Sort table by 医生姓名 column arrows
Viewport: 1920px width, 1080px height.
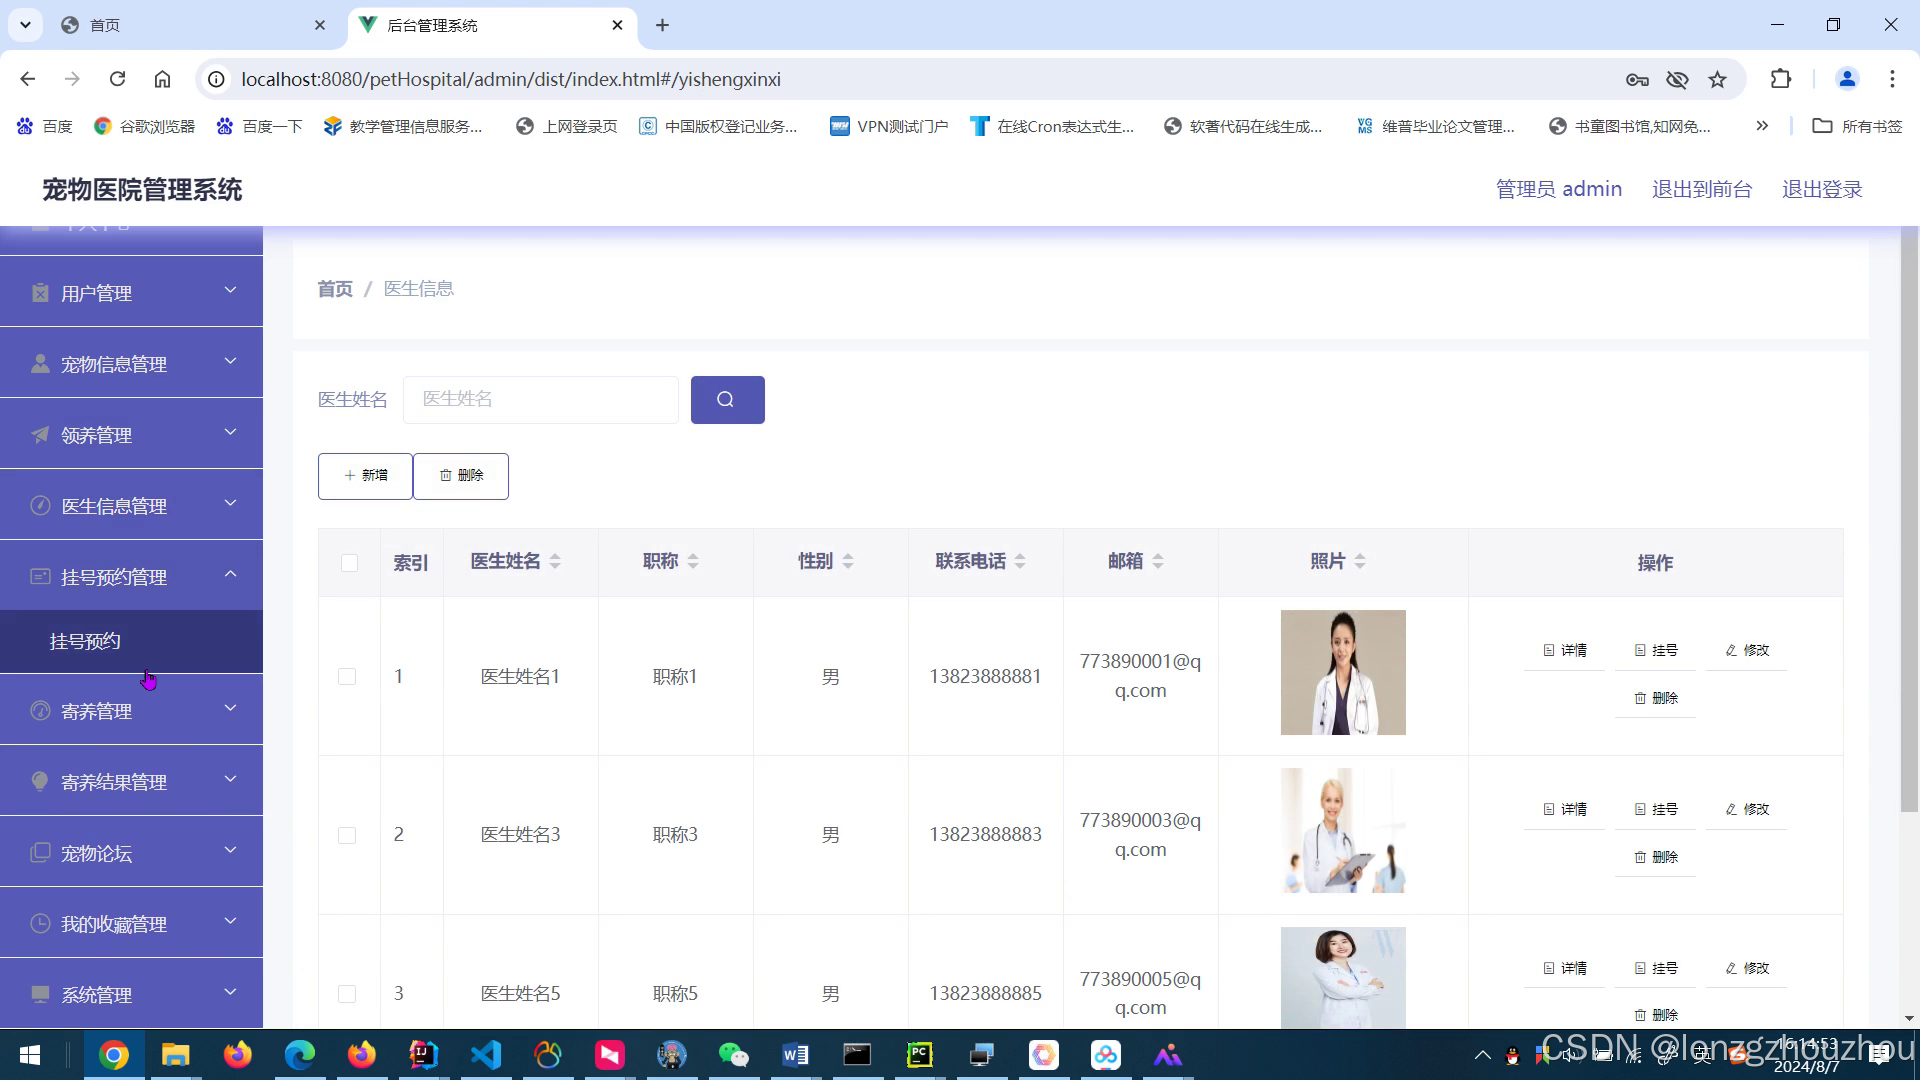(x=555, y=561)
